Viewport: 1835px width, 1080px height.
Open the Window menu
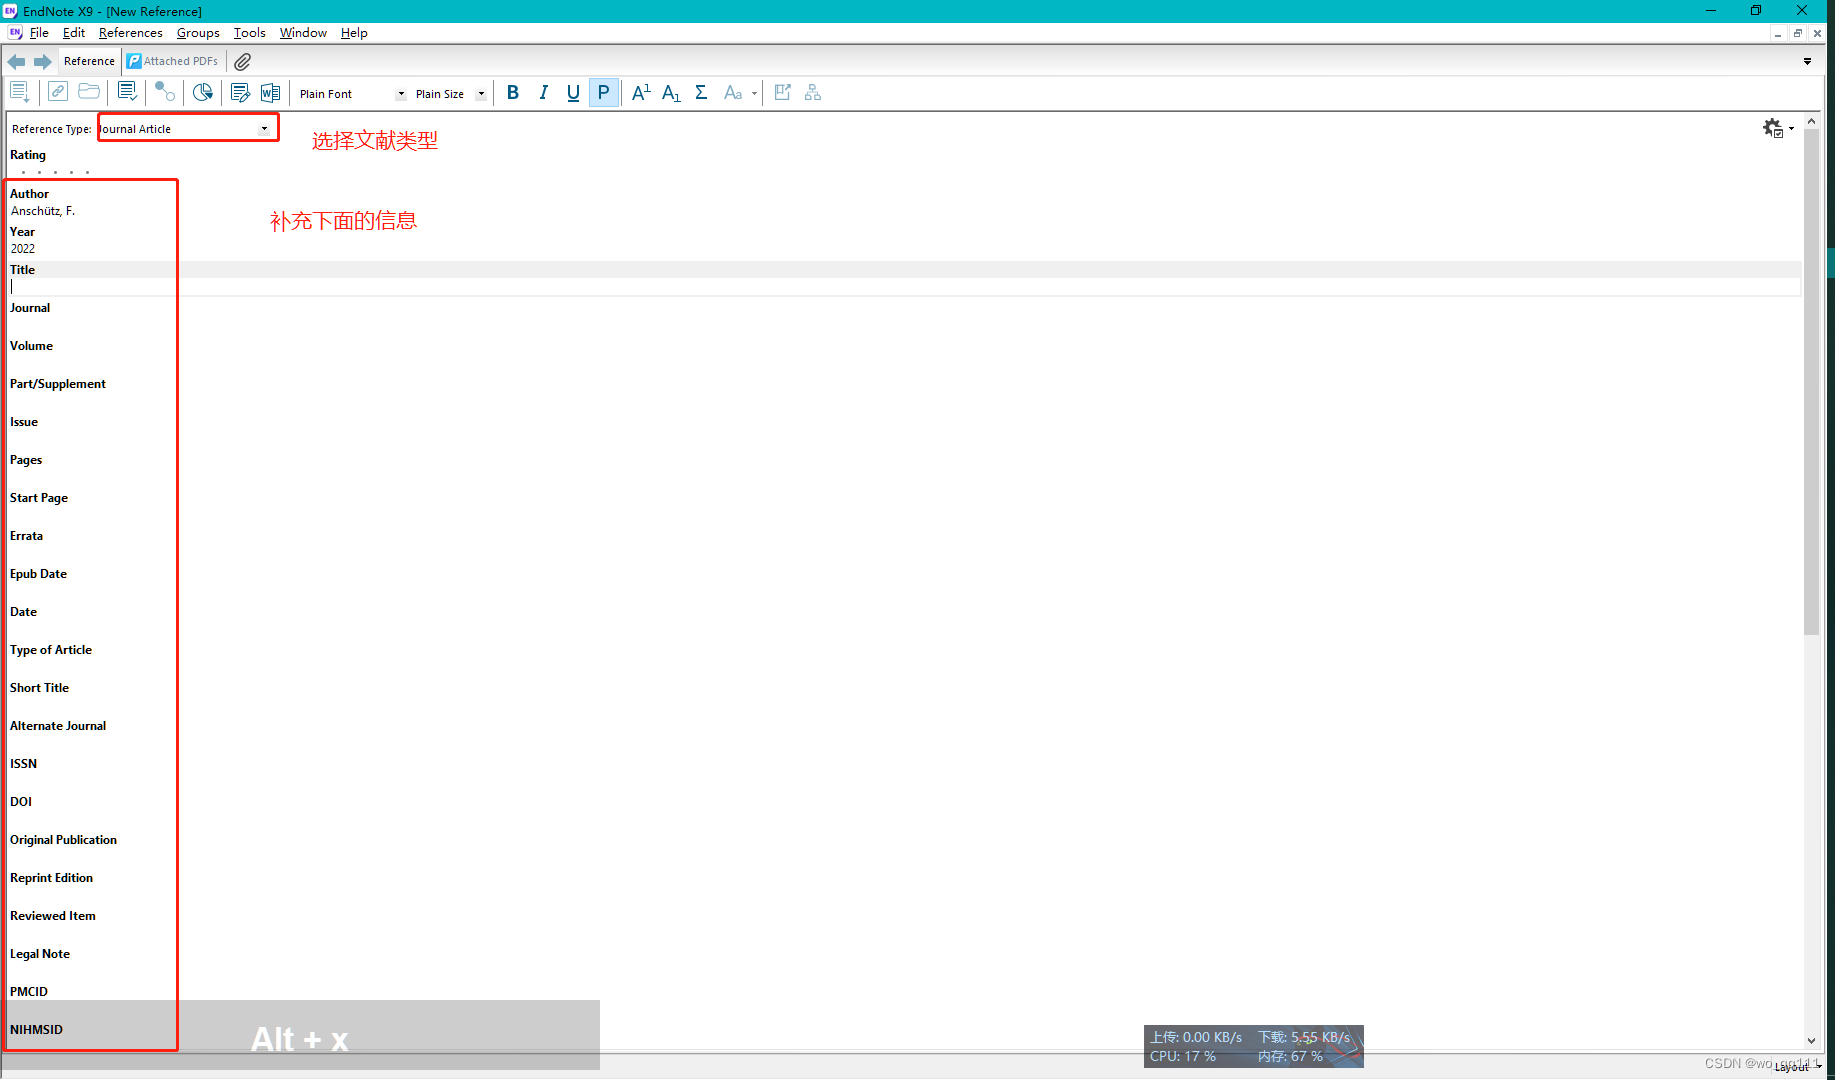click(303, 33)
